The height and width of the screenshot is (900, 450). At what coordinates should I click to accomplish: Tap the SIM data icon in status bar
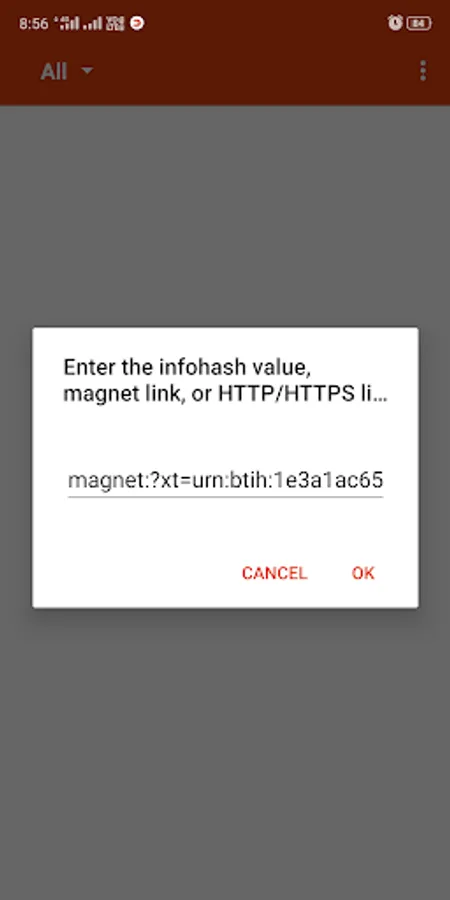(x=115, y=24)
